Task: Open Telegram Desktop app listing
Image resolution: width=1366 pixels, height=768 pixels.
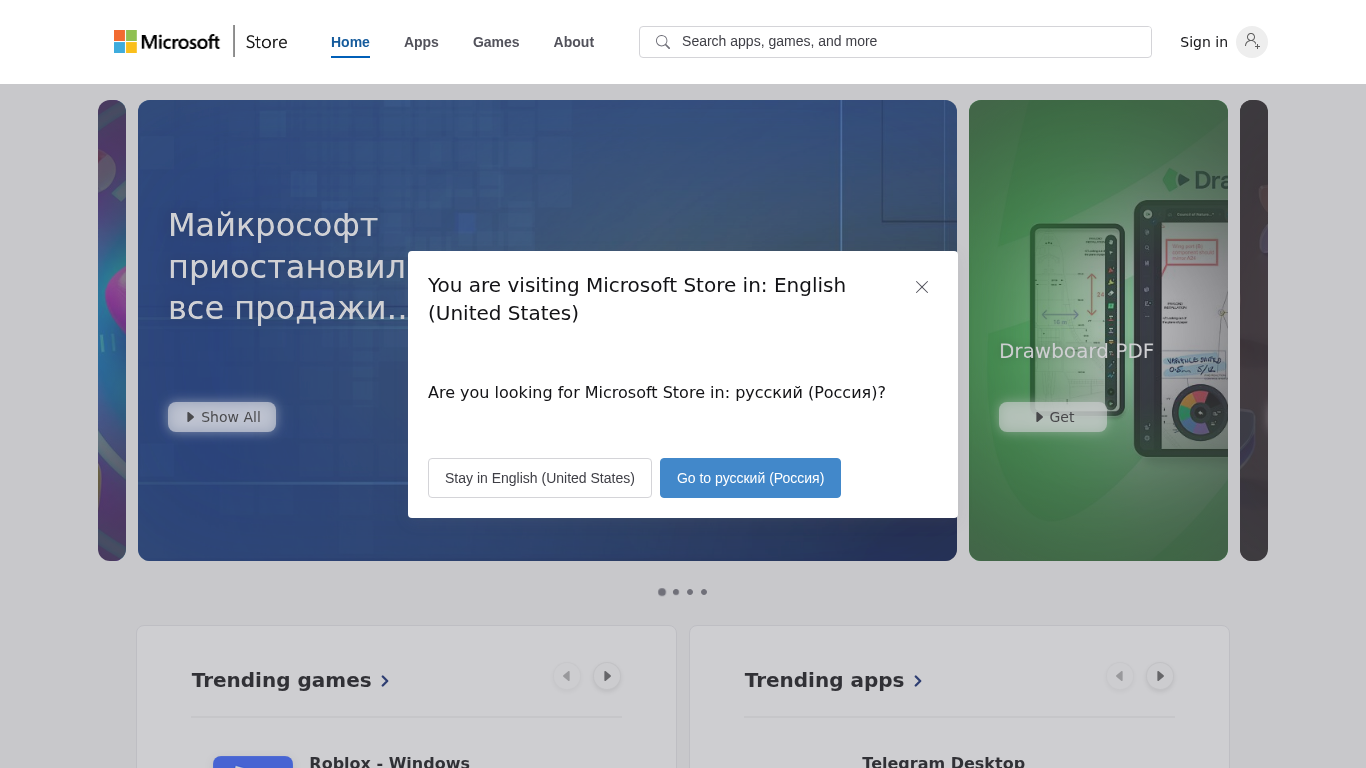Action: (x=943, y=762)
